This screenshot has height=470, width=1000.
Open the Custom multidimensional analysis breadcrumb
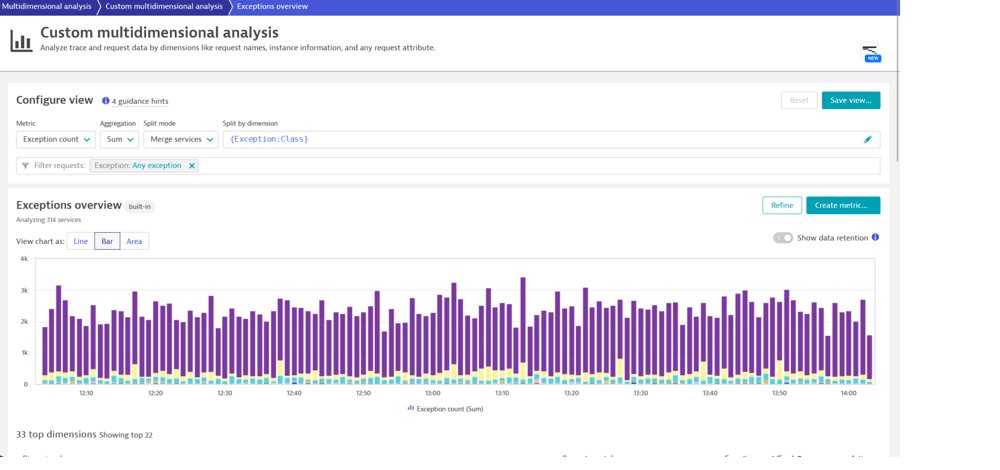click(x=164, y=6)
